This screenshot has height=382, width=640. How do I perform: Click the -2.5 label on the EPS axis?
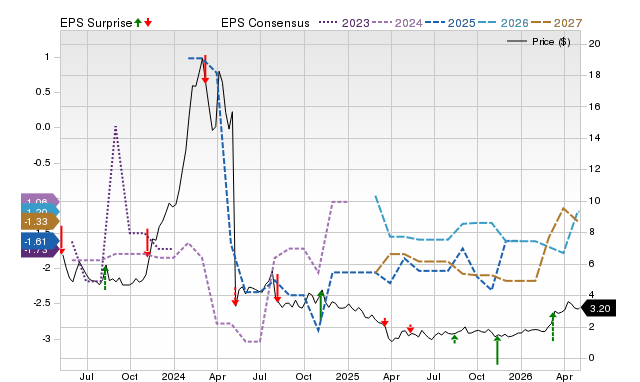pos(41,303)
